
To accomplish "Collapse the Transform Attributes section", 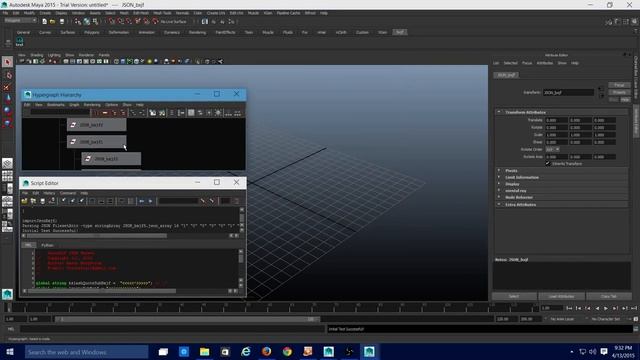I will (x=499, y=112).
